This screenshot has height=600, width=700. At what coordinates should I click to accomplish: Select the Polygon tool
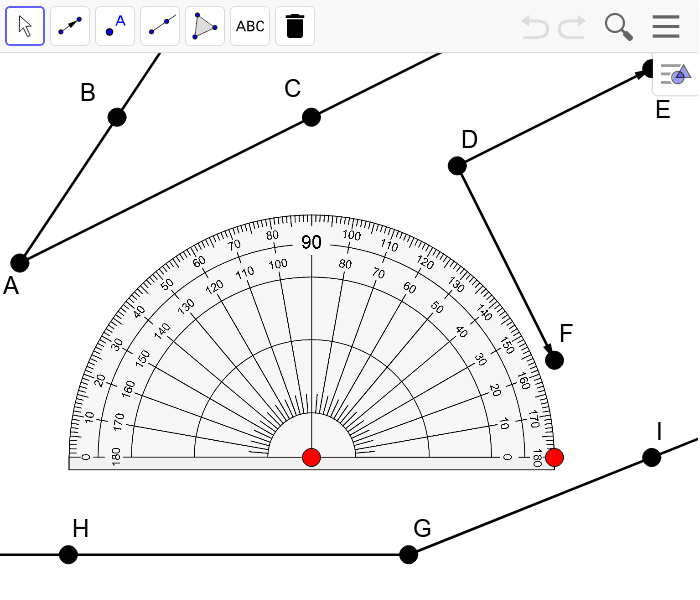tap(205, 26)
